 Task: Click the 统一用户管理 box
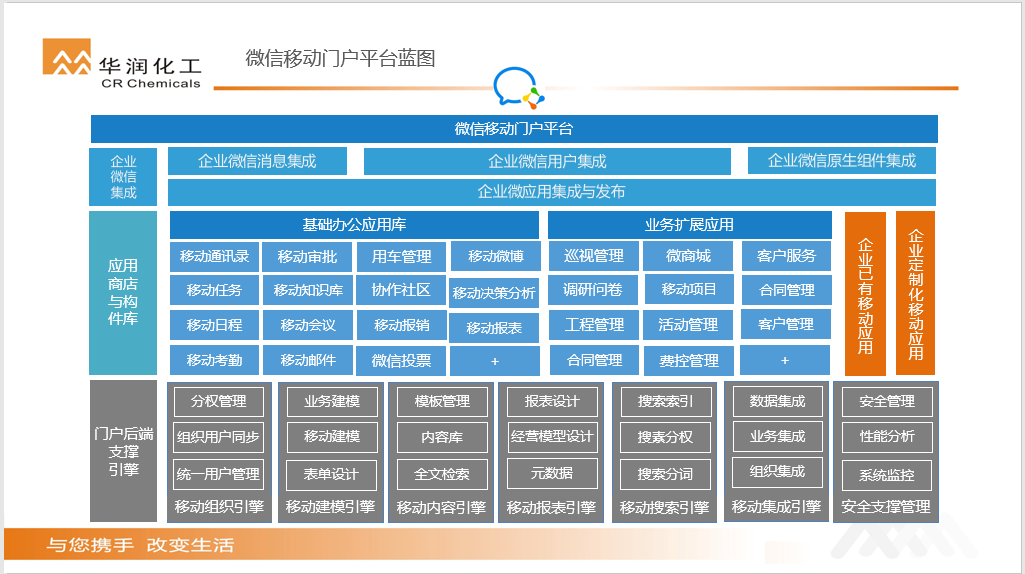(x=218, y=475)
